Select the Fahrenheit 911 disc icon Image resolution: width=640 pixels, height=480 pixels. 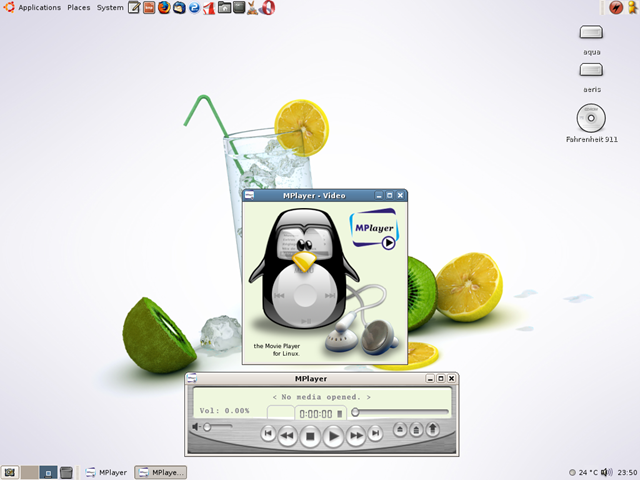tap(591, 123)
